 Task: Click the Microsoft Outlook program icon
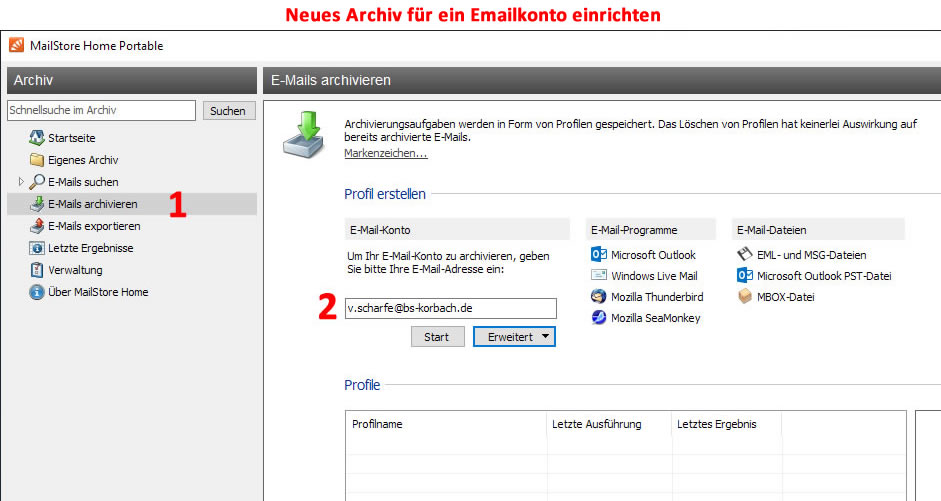[x=598, y=254]
